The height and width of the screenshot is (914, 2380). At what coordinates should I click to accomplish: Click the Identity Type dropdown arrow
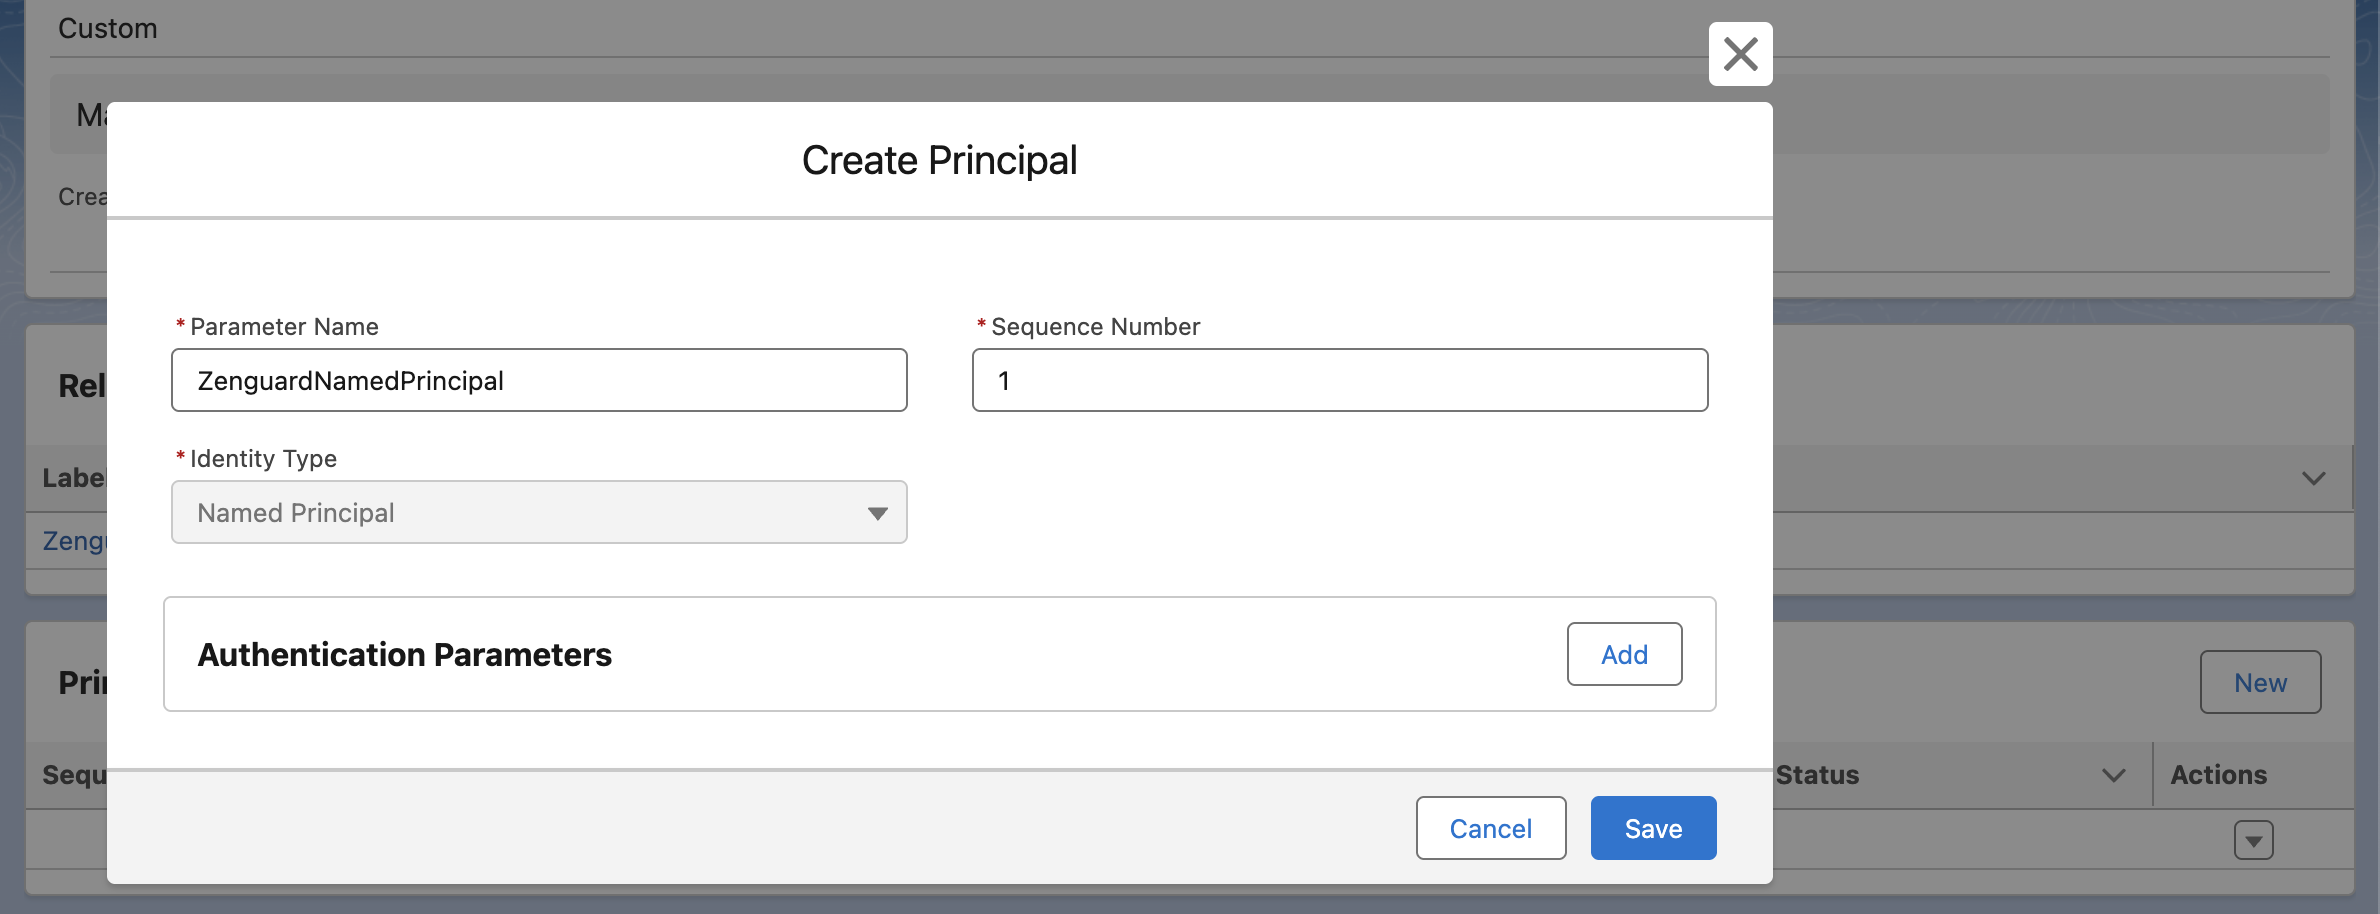(877, 513)
